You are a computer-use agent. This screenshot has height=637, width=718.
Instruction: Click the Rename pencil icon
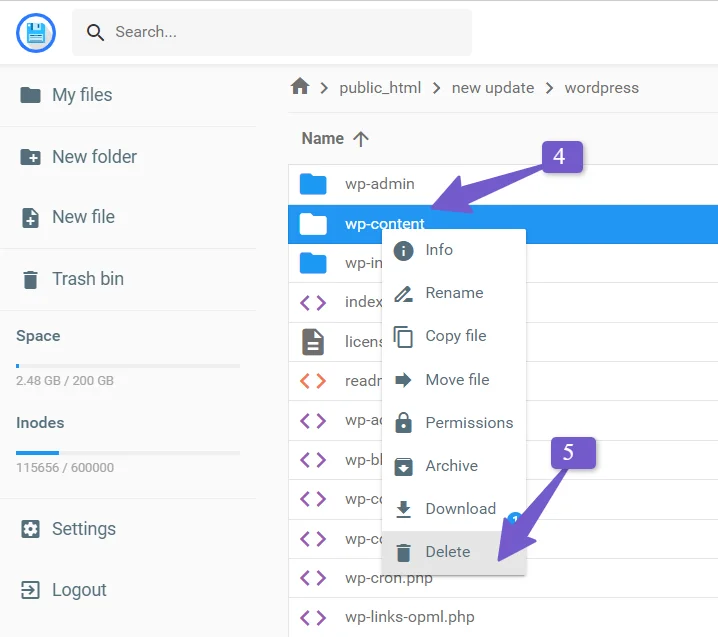point(403,294)
